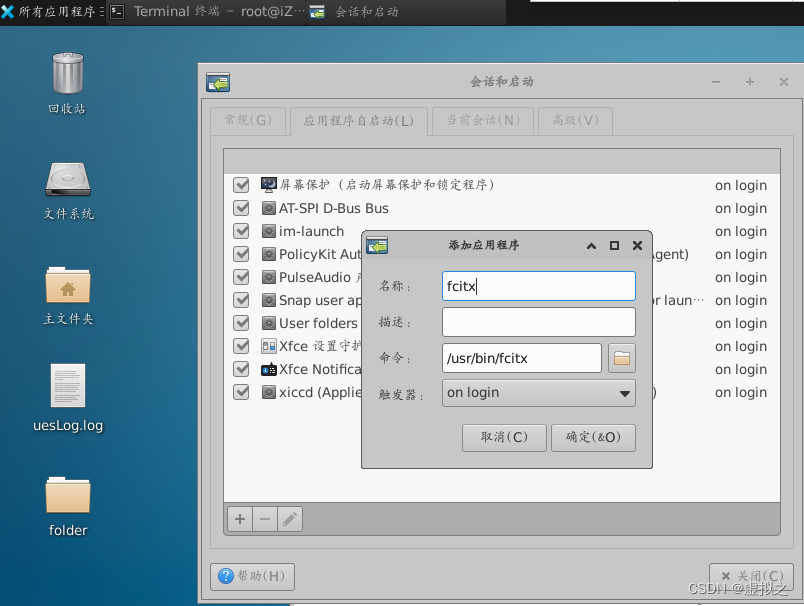Click the PolicyKit row gear icon
Screen dimensions: 804x606
click(x=269, y=254)
